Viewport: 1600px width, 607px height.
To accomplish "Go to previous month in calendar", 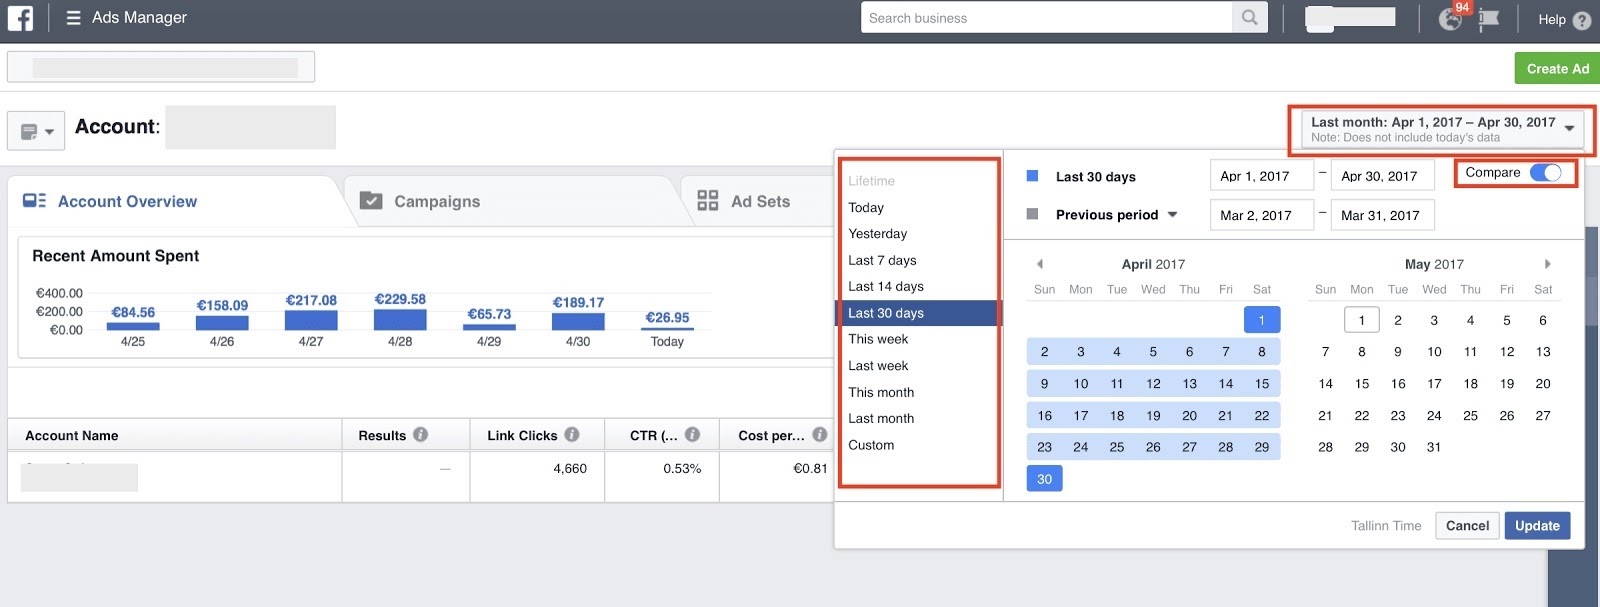I will [1040, 264].
